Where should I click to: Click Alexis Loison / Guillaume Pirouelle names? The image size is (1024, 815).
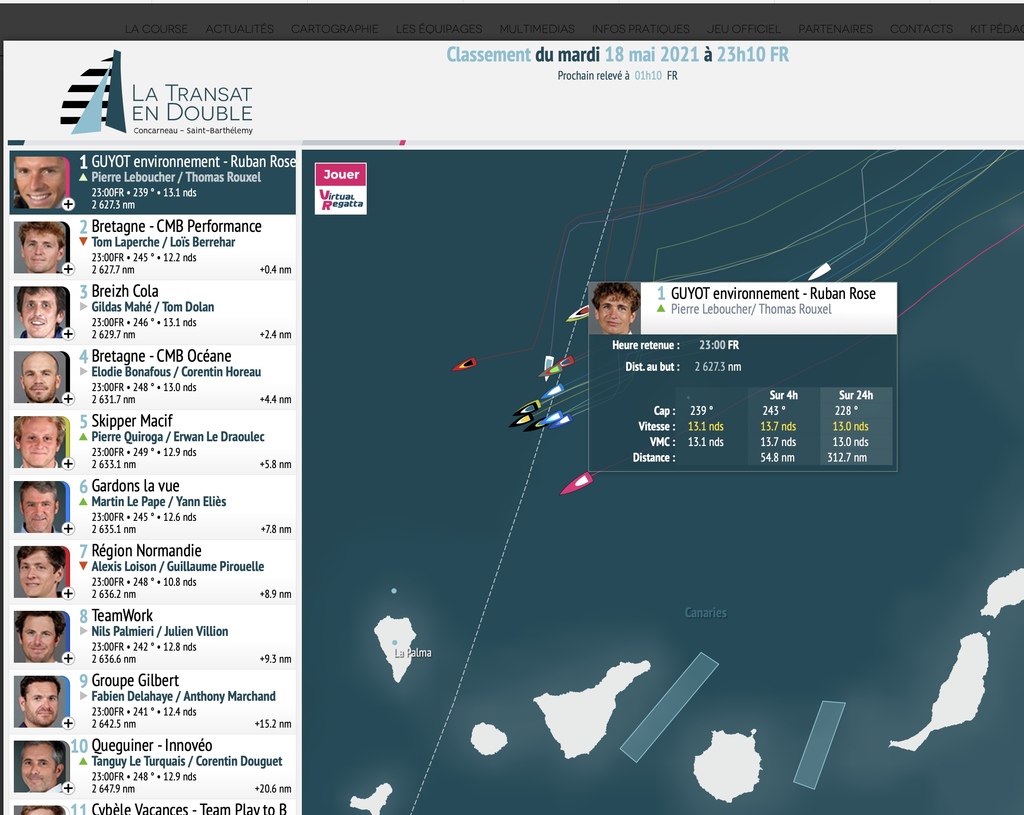(178, 566)
